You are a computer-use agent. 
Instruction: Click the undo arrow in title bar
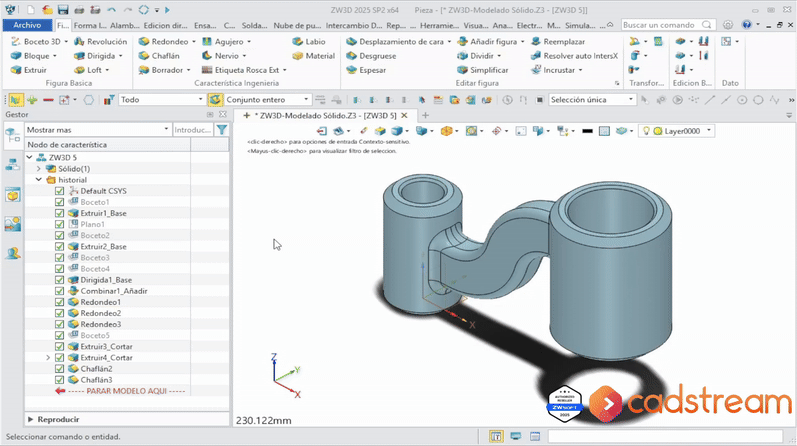click(112, 10)
